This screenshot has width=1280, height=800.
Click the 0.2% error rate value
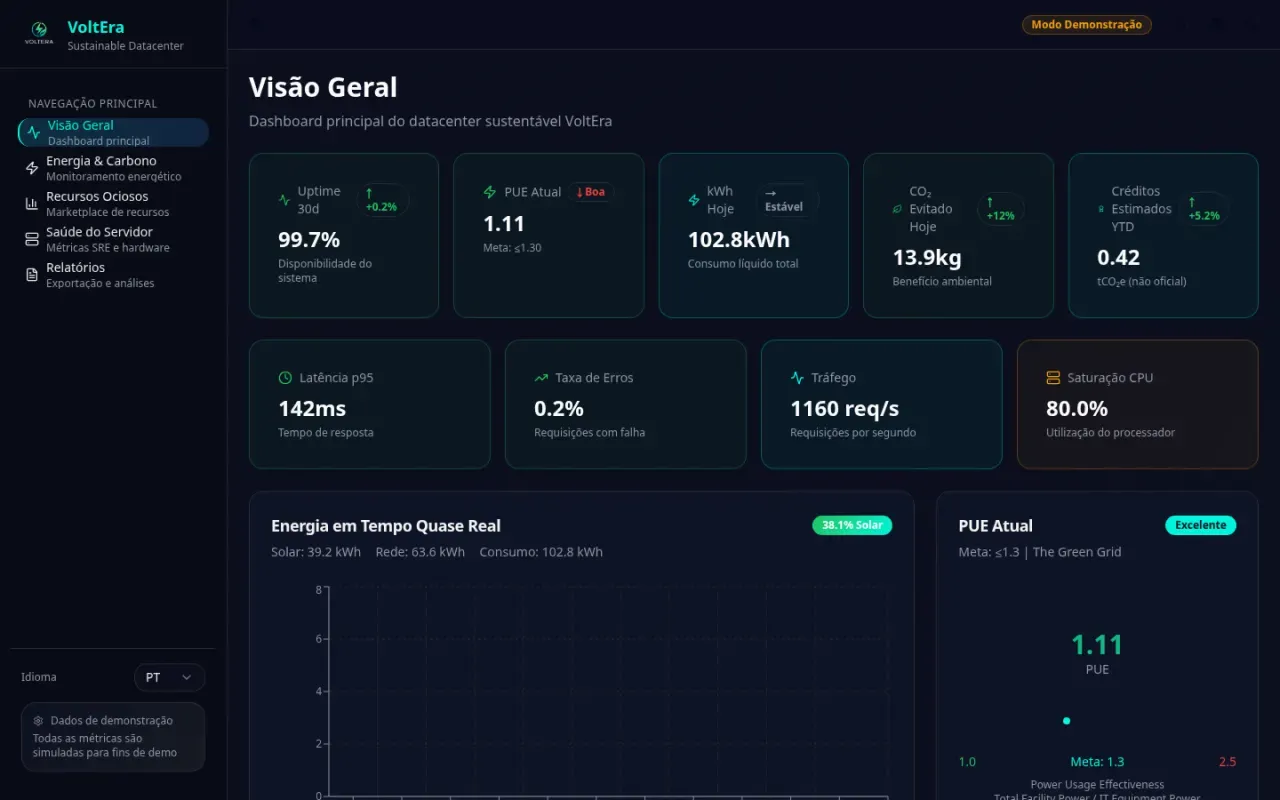pyautogui.click(x=559, y=409)
